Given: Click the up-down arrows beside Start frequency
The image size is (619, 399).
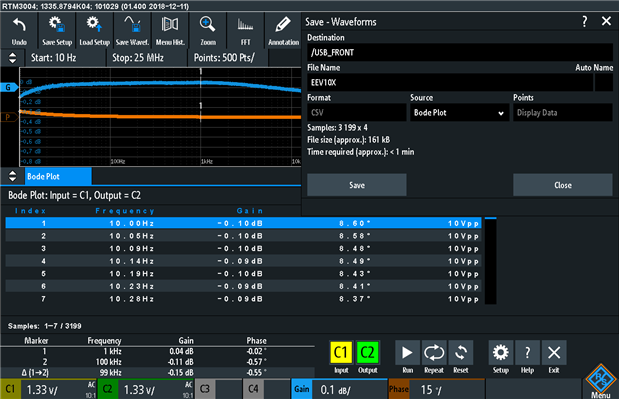Looking at the screenshot, I should pyautogui.click(x=13, y=58).
